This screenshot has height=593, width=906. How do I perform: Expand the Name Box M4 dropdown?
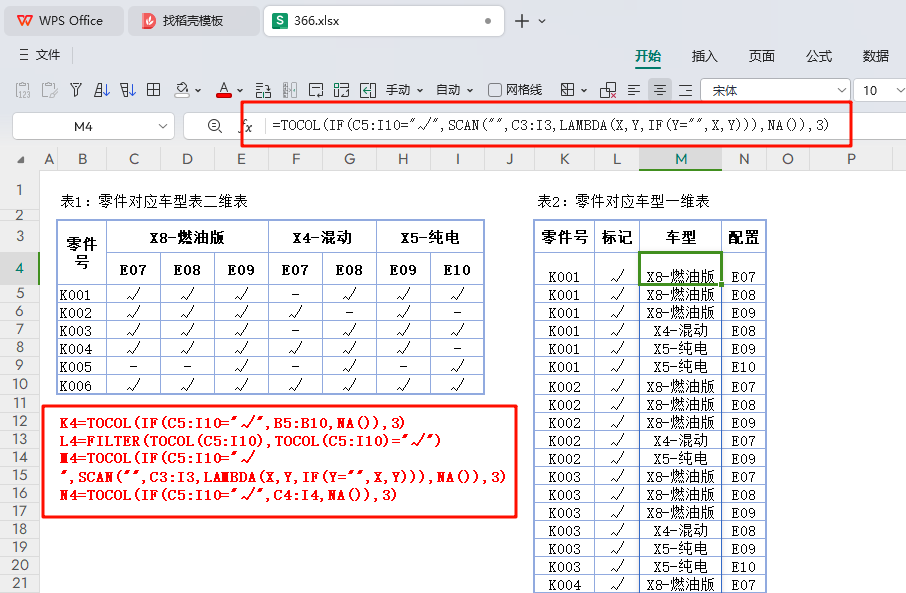163,126
